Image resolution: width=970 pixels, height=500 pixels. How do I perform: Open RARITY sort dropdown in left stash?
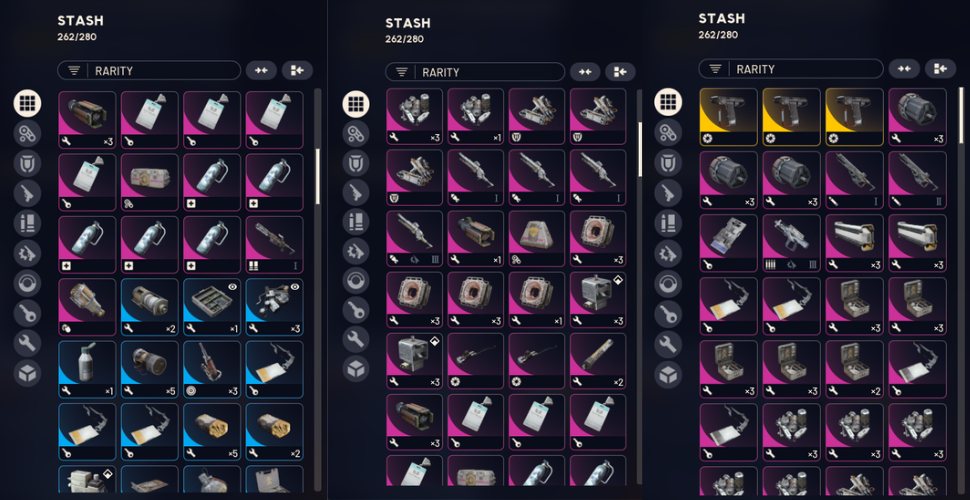click(x=149, y=71)
